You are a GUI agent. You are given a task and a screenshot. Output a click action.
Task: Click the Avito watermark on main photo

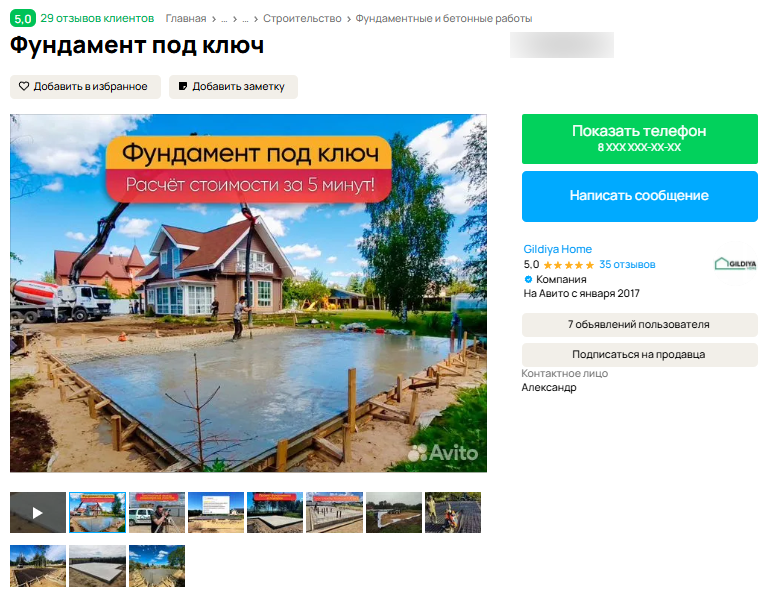442,452
